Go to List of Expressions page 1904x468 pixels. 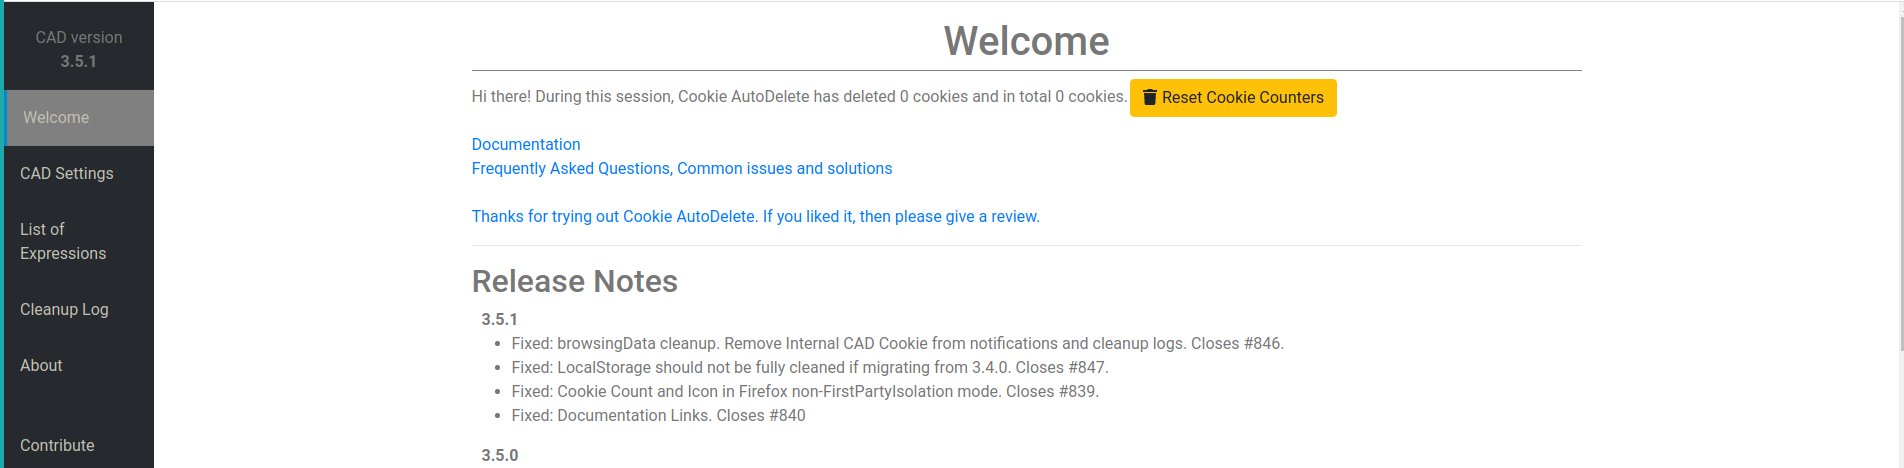63,242
